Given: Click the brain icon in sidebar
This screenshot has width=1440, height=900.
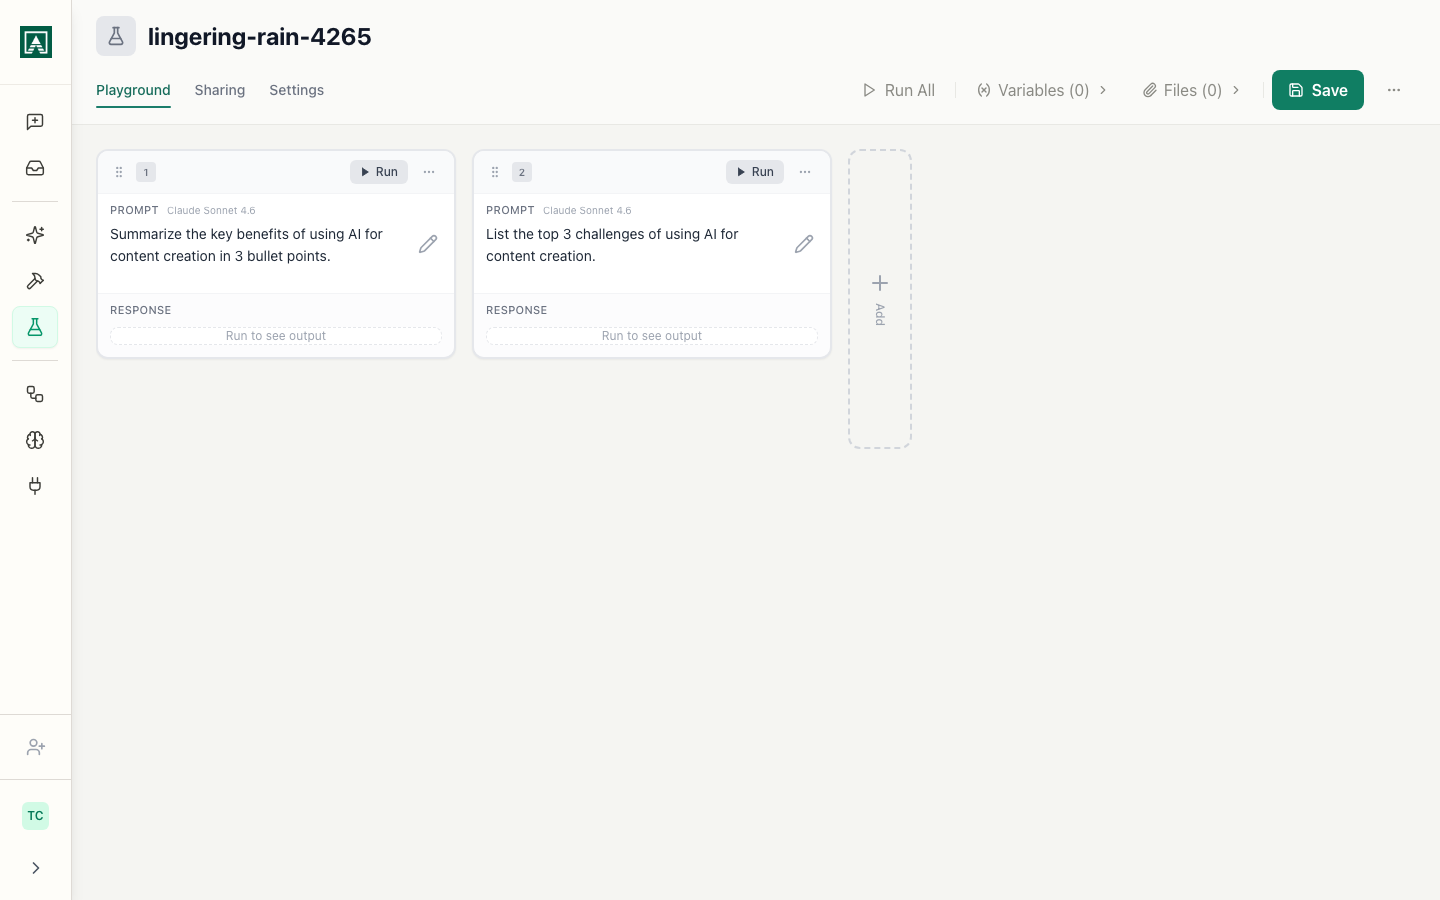Looking at the screenshot, I should [x=35, y=440].
